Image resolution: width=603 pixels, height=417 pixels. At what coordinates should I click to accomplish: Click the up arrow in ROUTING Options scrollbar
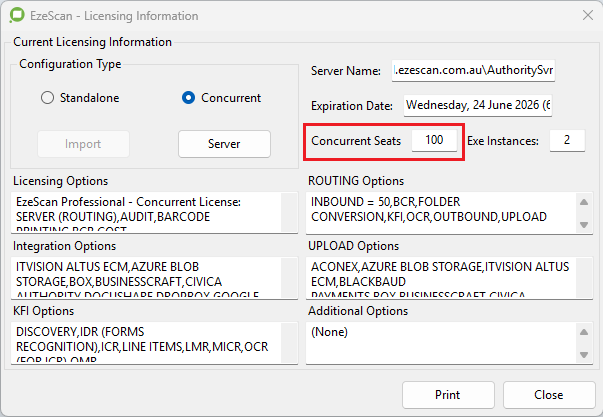pos(584,202)
